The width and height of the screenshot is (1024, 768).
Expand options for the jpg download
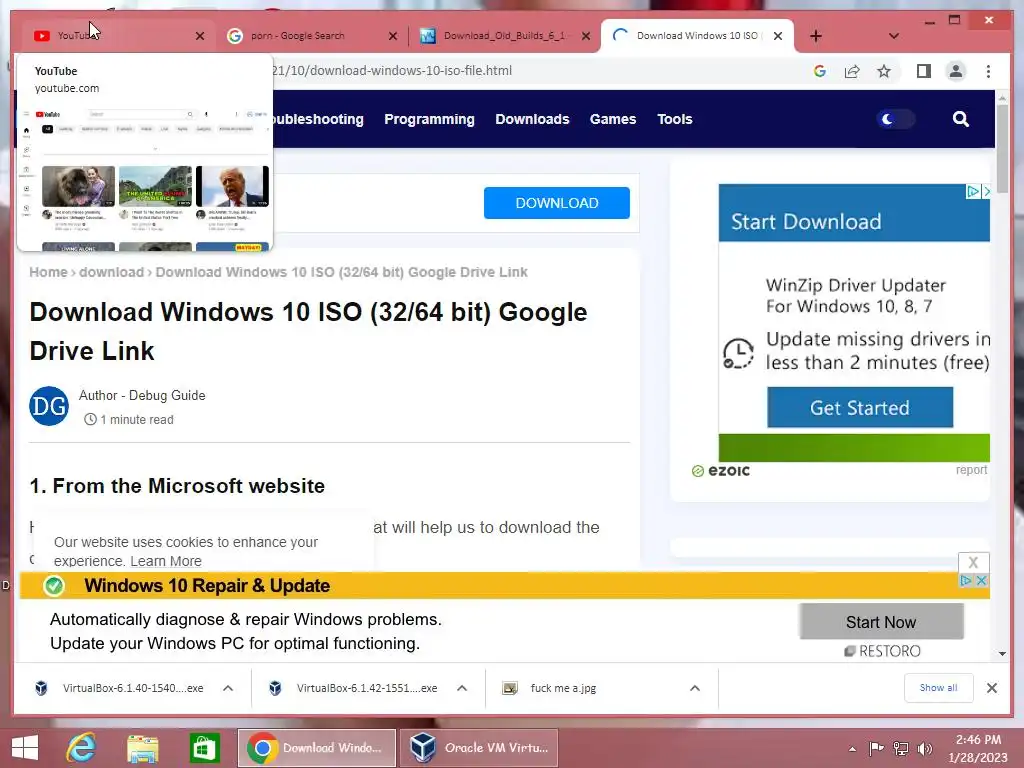coord(695,688)
